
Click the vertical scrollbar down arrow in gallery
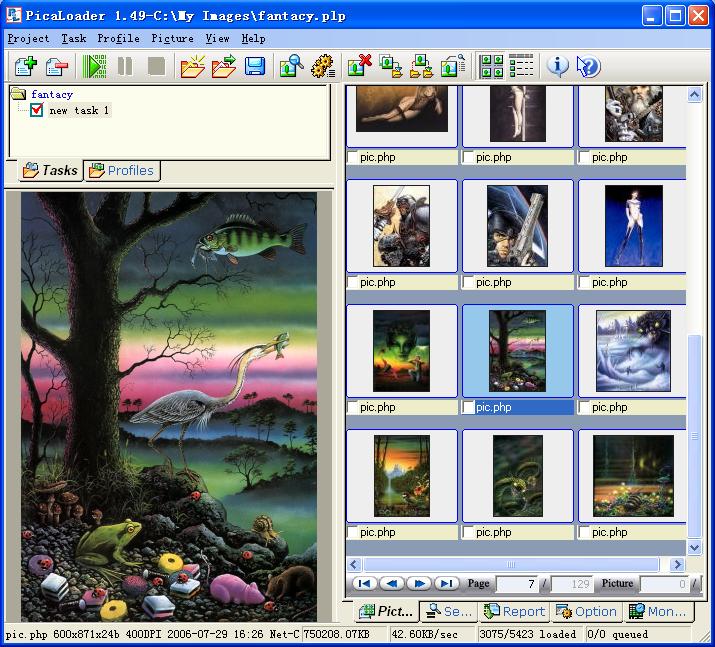[x=694, y=547]
